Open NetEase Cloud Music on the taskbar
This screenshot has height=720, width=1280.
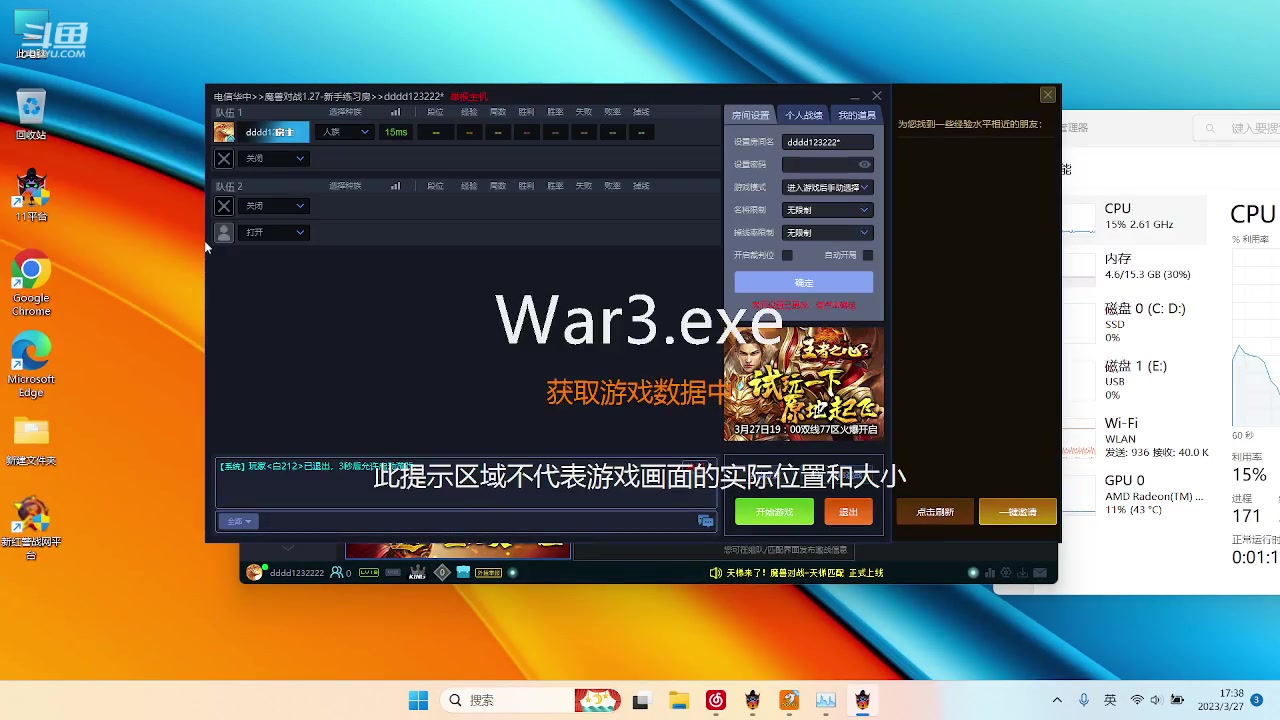tap(716, 700)
